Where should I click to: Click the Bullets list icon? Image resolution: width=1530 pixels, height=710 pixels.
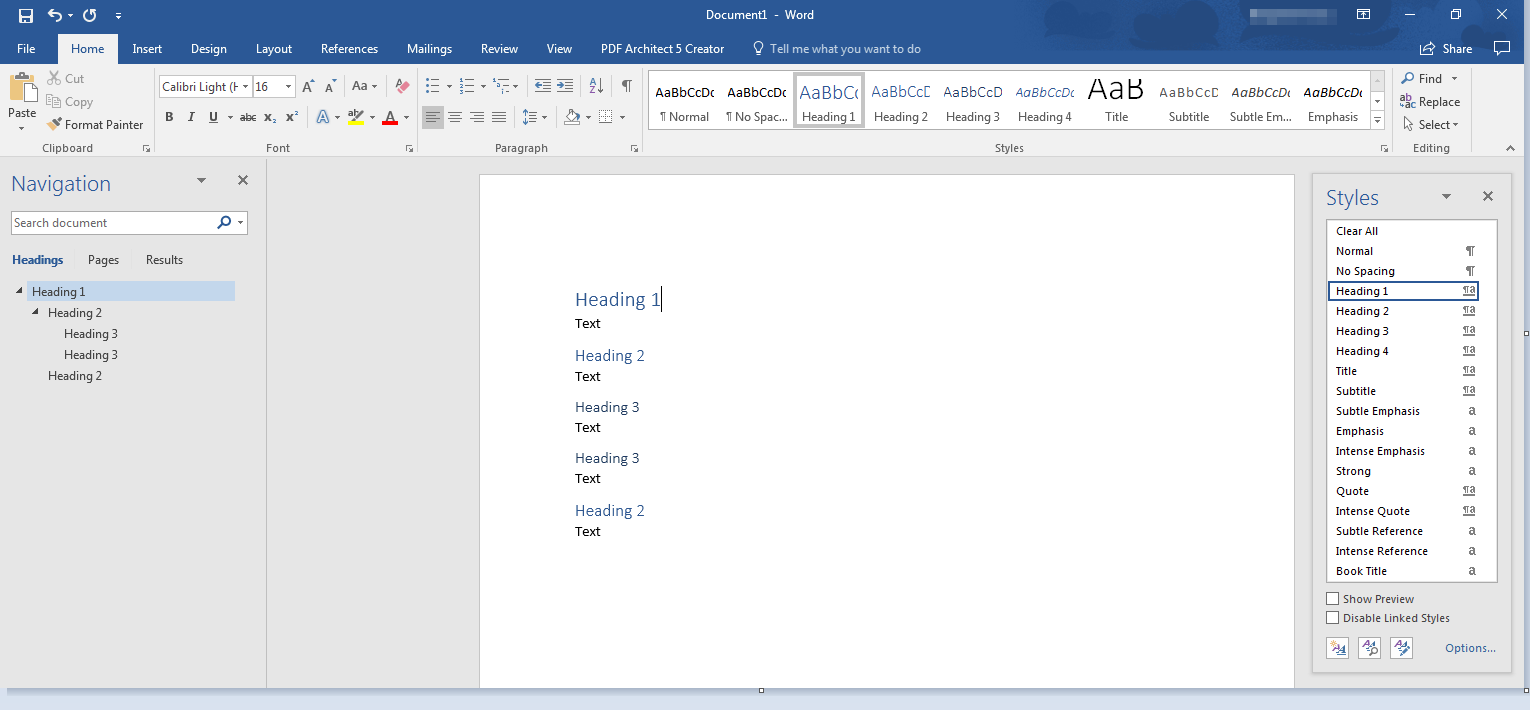[x=432, y=87]
